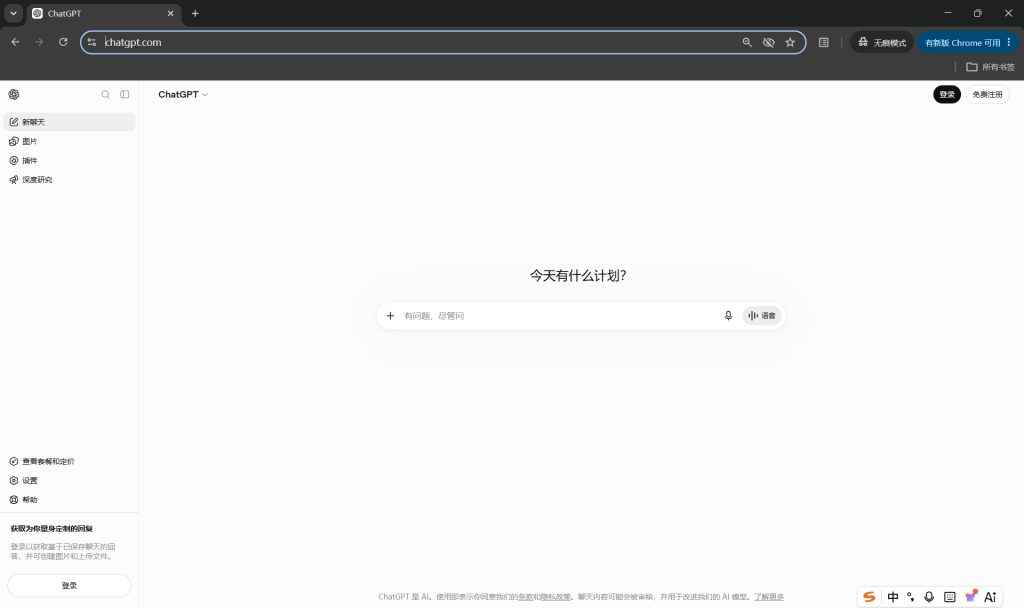Click the crossed-eye tracking protection icon
The image size is (1024, 608).
(x=769, y=42)
